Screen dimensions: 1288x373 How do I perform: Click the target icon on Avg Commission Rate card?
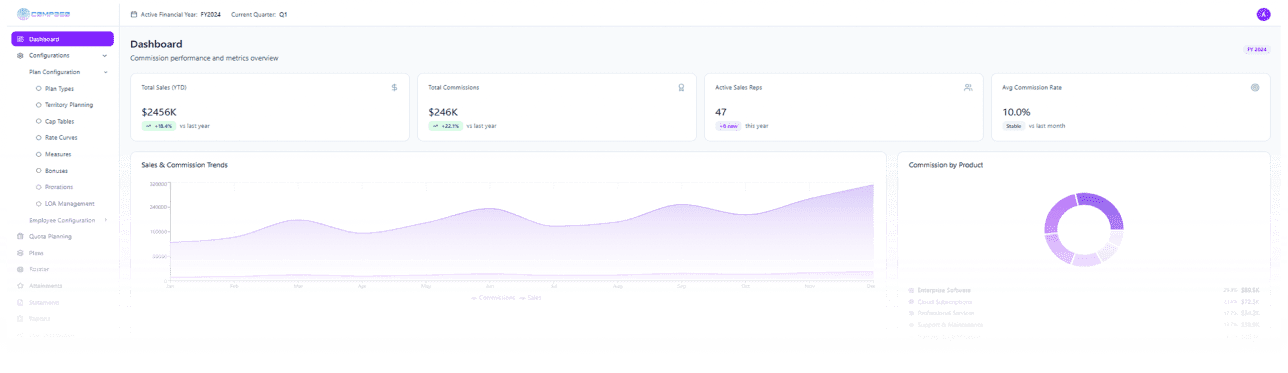(x=1255, y=87)
